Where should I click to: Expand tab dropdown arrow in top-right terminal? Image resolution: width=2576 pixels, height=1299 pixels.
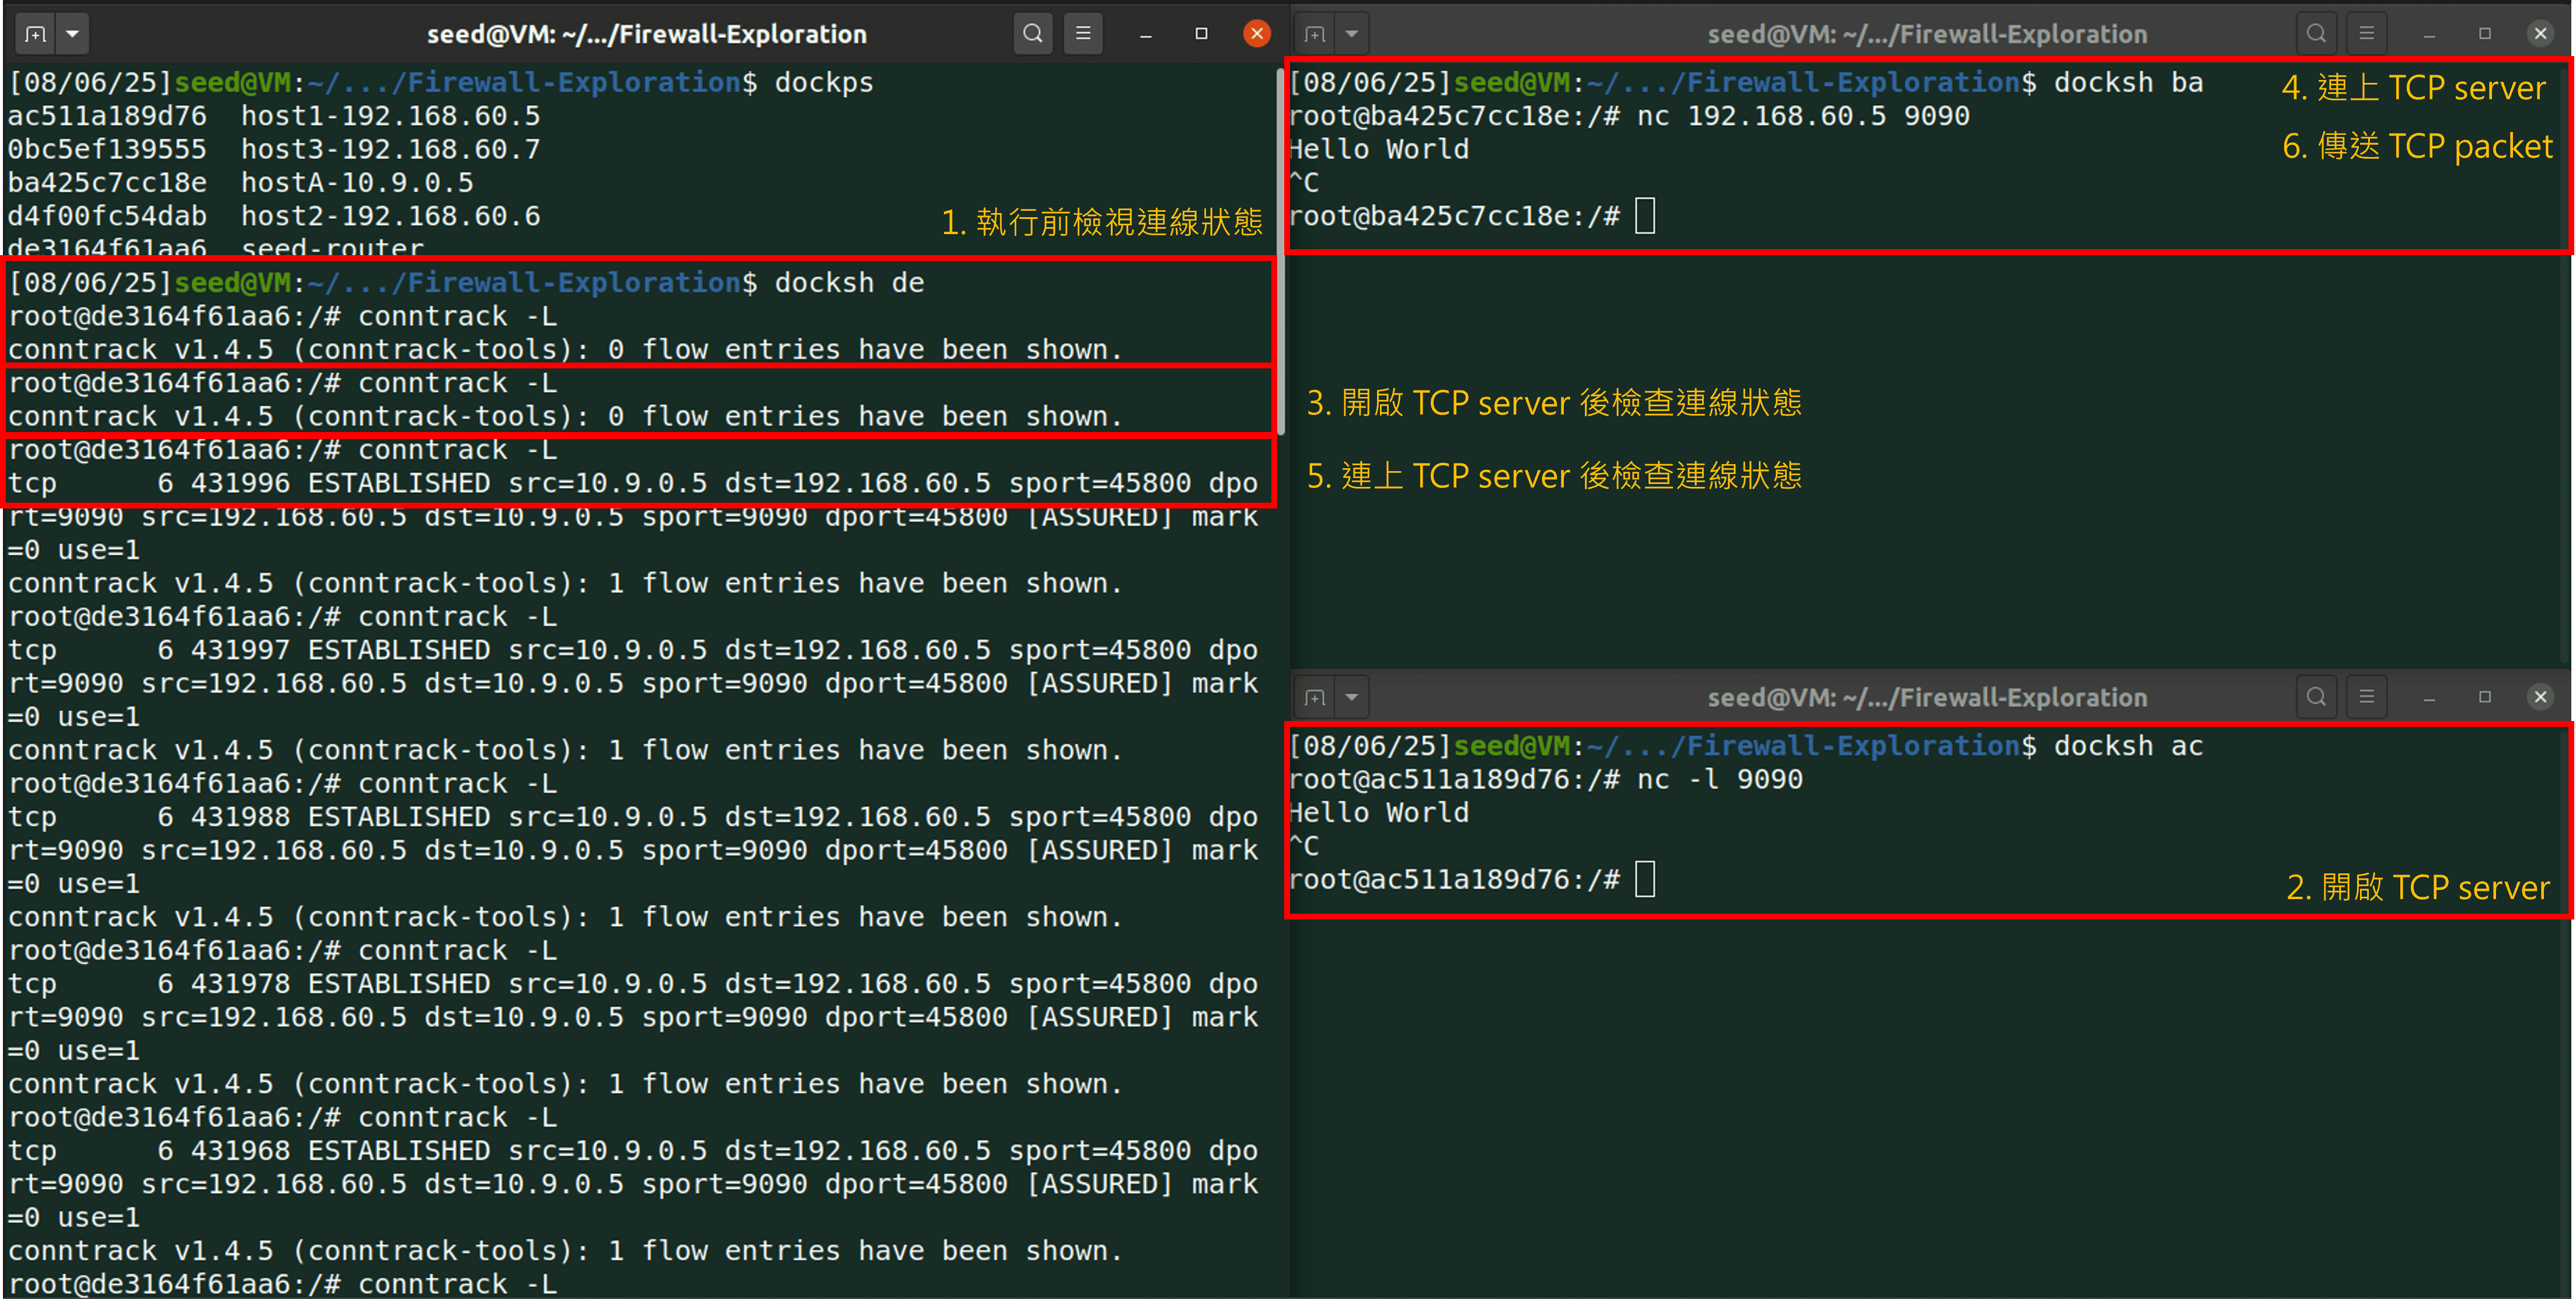pyautogui.click(x=1352, y=33)
